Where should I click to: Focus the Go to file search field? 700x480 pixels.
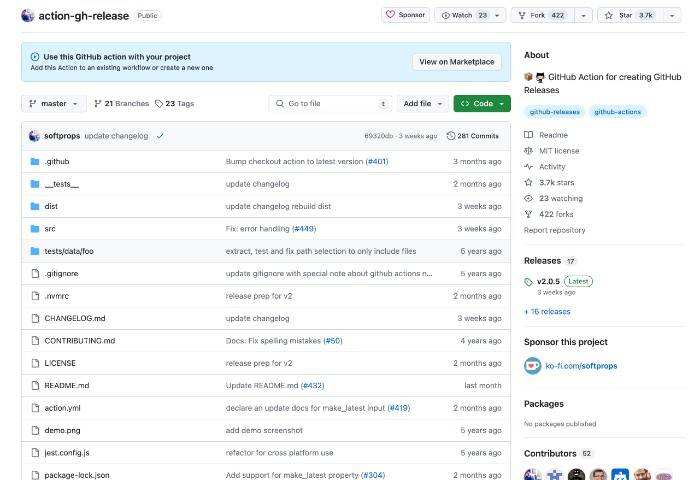[330, 103]
